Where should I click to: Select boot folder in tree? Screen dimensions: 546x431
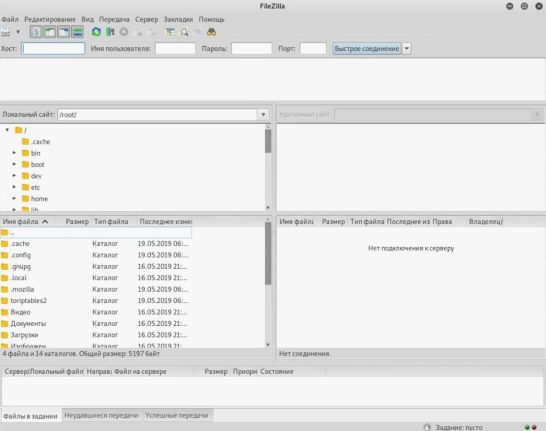33,164
